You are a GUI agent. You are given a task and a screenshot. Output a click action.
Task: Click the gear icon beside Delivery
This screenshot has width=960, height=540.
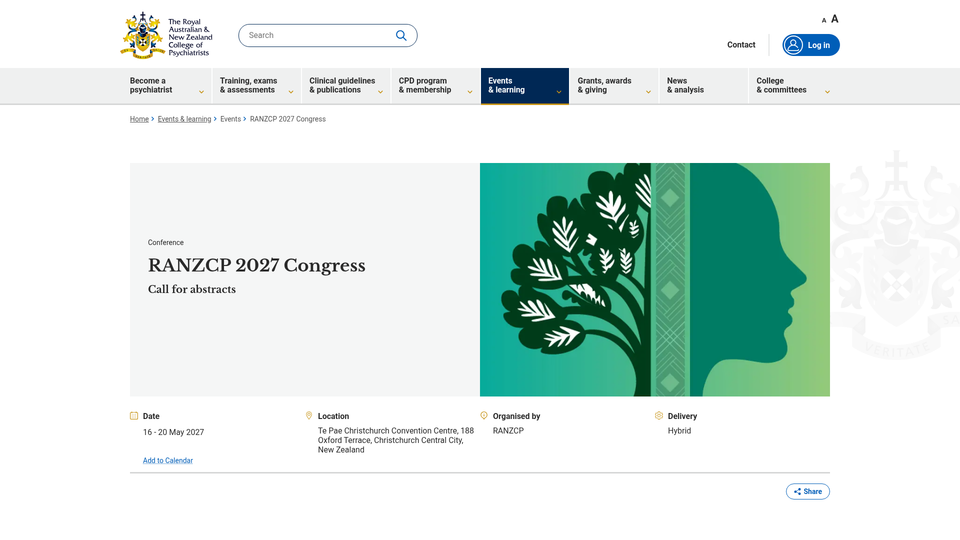point(659,416)
